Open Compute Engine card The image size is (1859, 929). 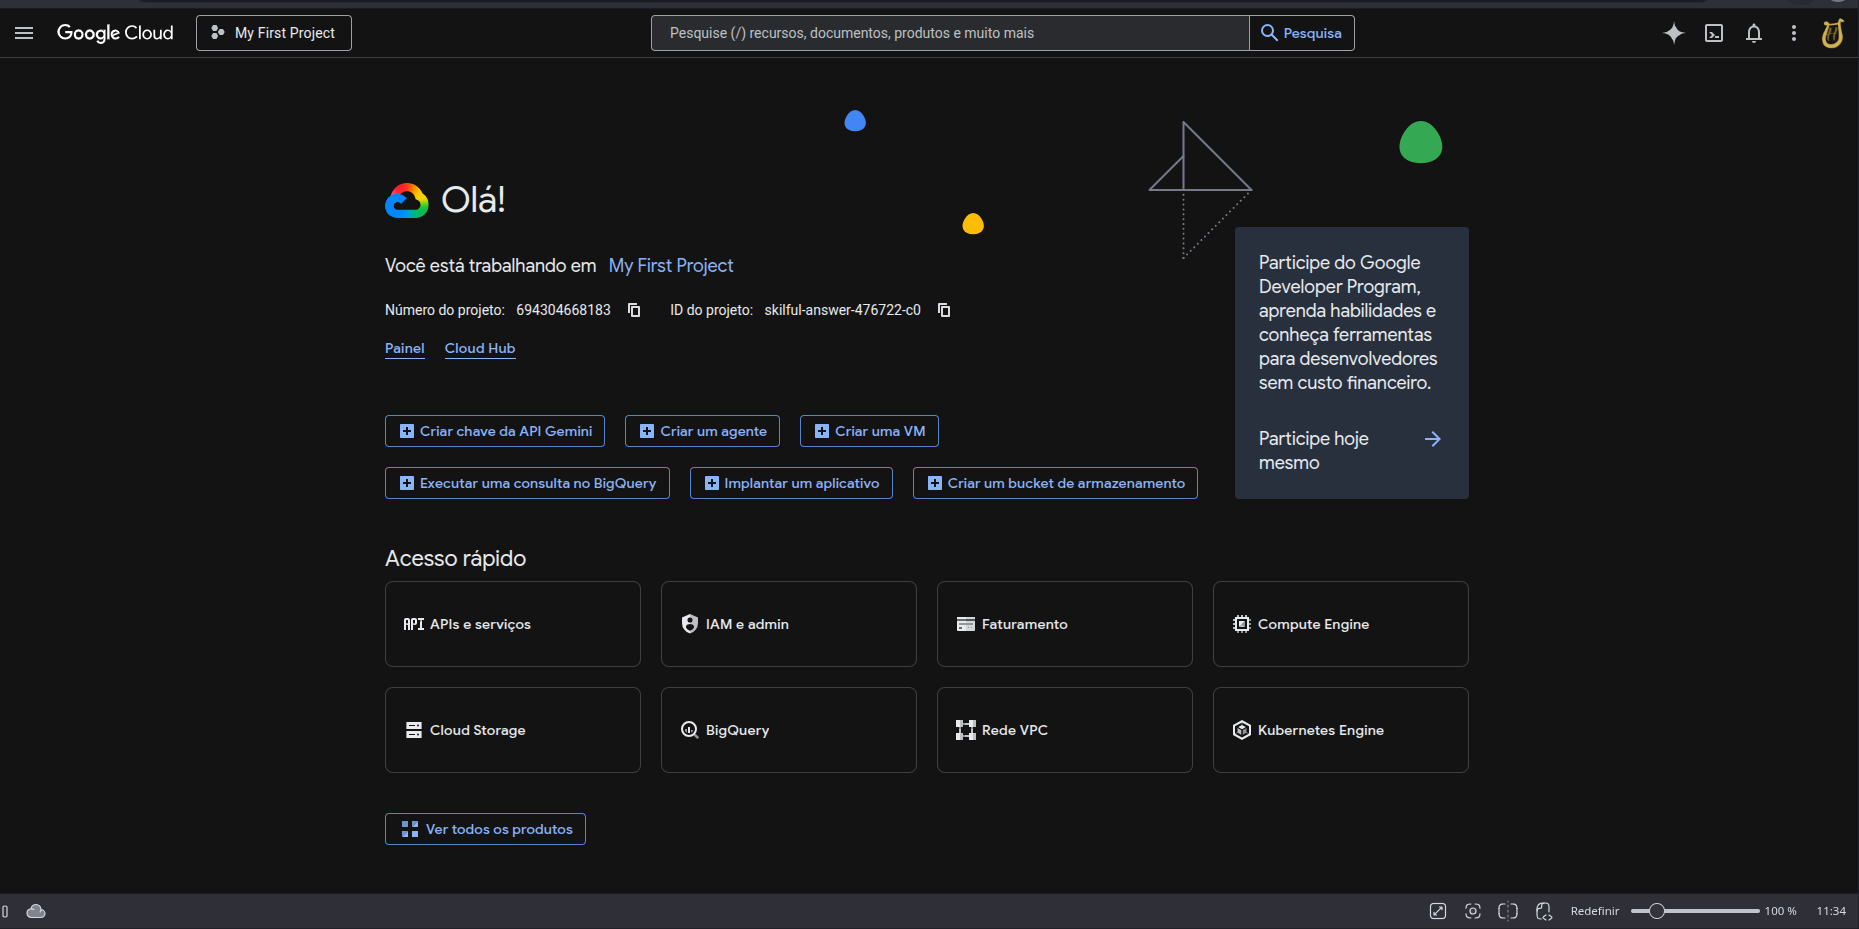(x=1341, y=624)
